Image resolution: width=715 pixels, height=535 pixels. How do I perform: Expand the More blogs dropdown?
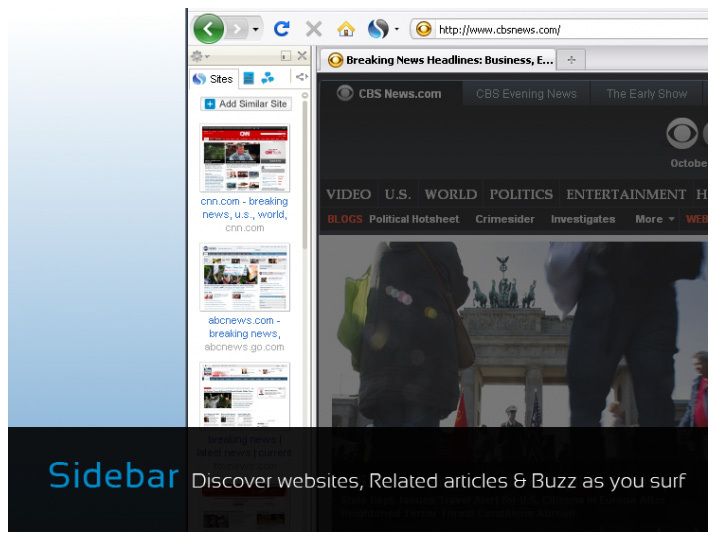(655, 219)
